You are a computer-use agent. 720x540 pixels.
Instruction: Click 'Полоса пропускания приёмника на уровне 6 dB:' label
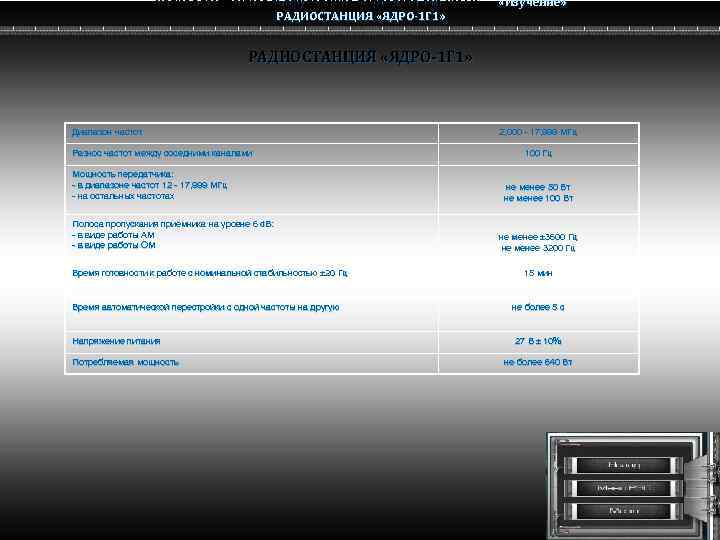point(173,224)
